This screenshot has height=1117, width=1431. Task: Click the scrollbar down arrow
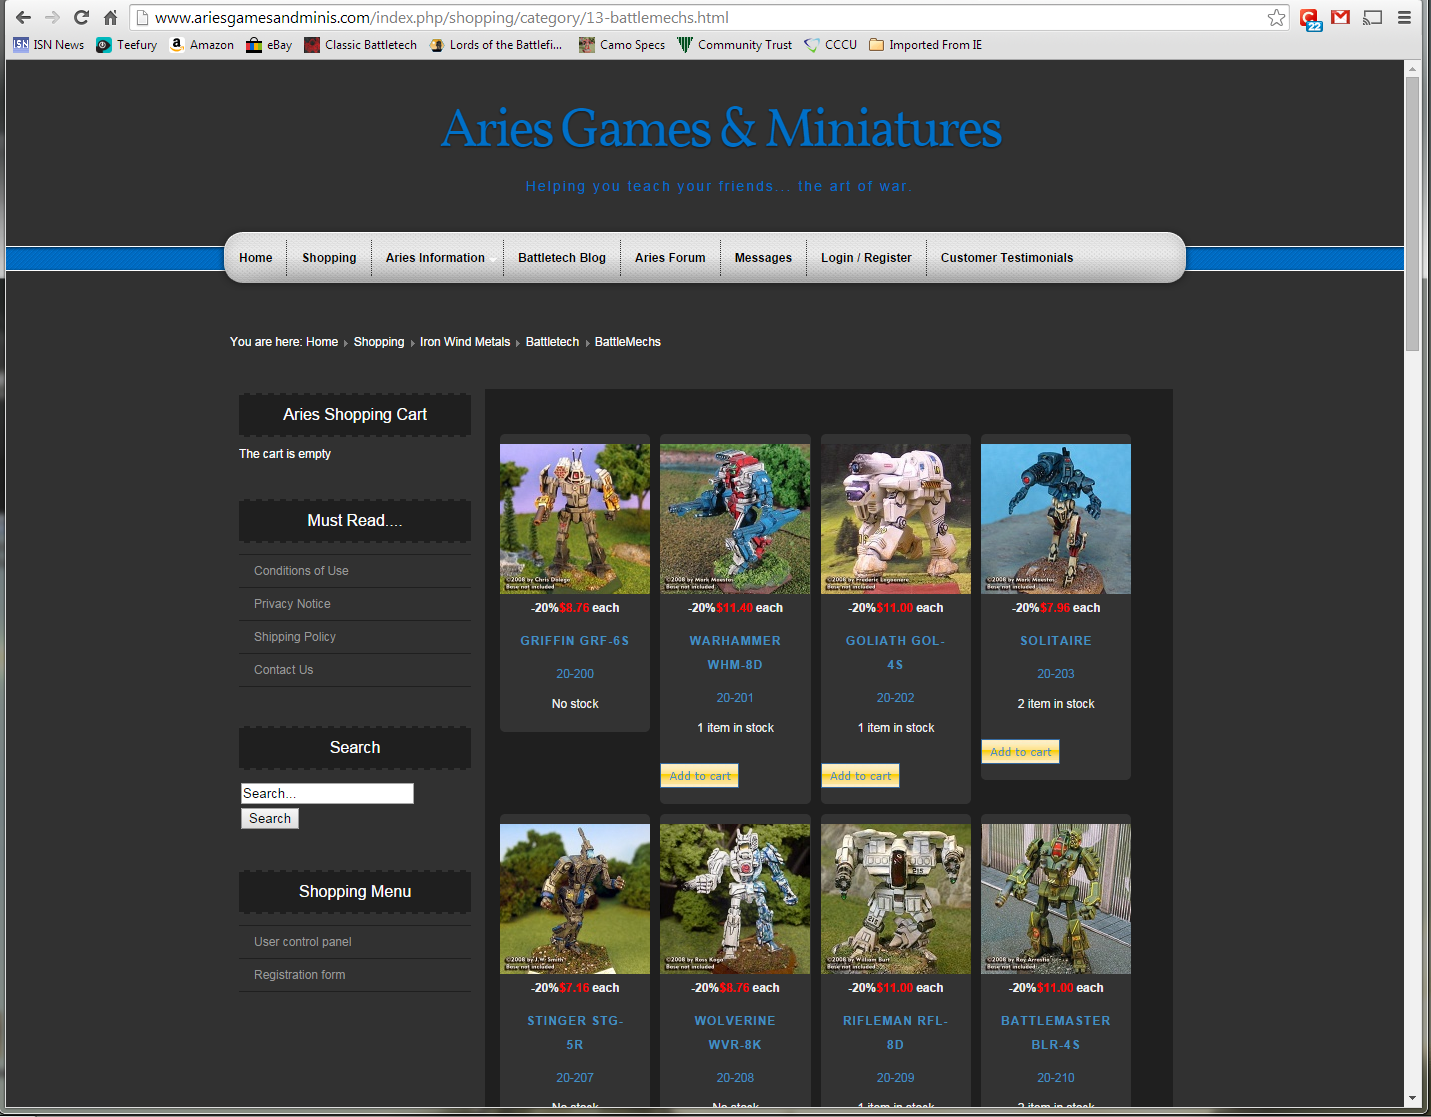[1412, 1098]
